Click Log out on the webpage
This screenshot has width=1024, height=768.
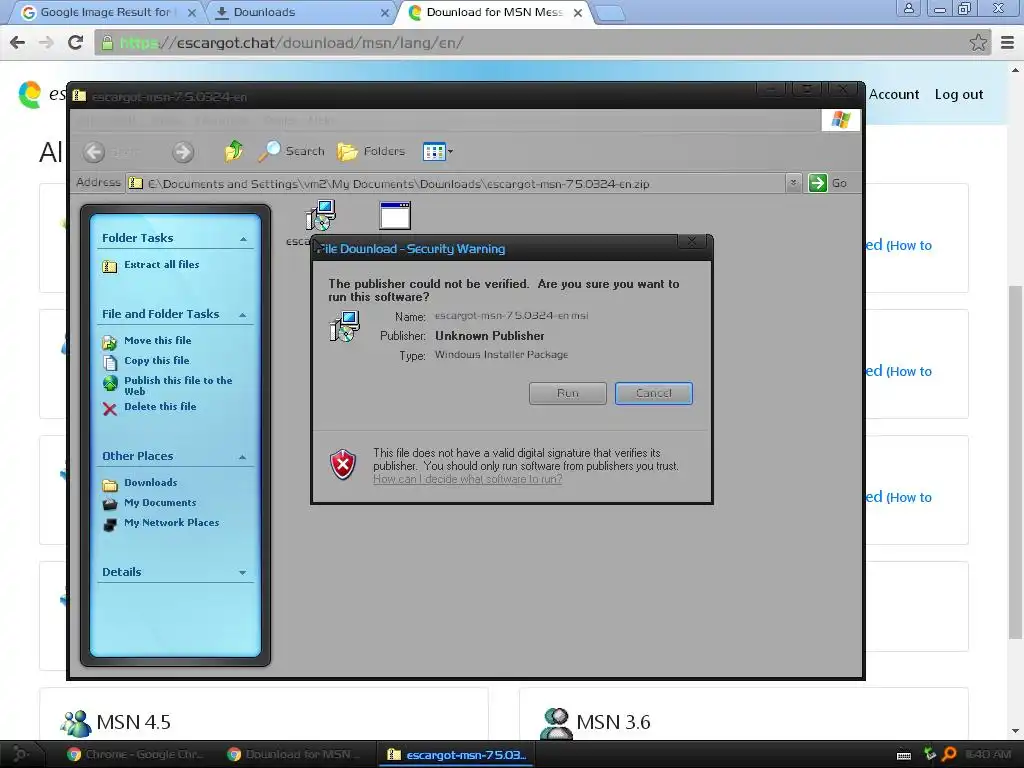coord(958,95)
